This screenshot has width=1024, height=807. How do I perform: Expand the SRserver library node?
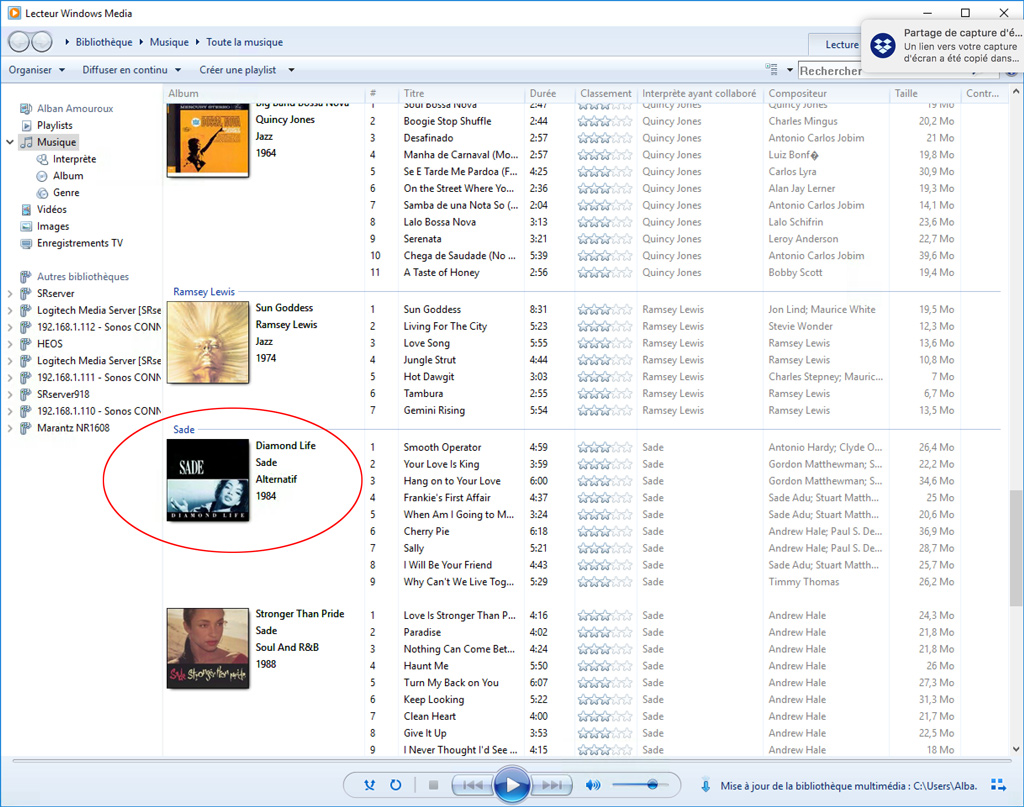coord(10,294)
